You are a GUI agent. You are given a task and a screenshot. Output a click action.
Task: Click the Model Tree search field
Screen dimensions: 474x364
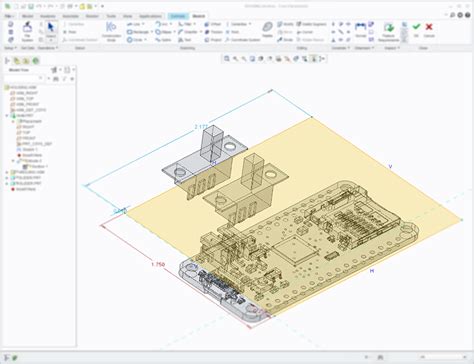pos(23,78)
